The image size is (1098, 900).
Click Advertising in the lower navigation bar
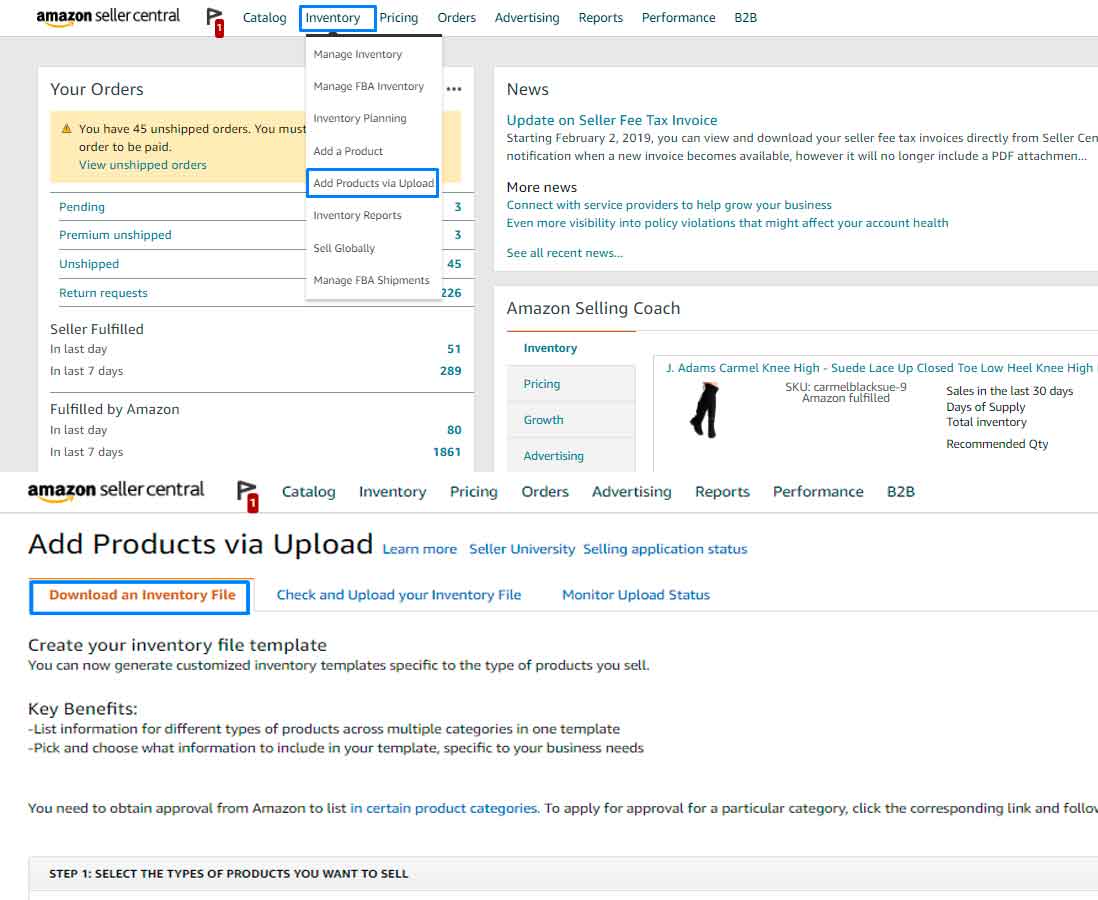point(632,492)
